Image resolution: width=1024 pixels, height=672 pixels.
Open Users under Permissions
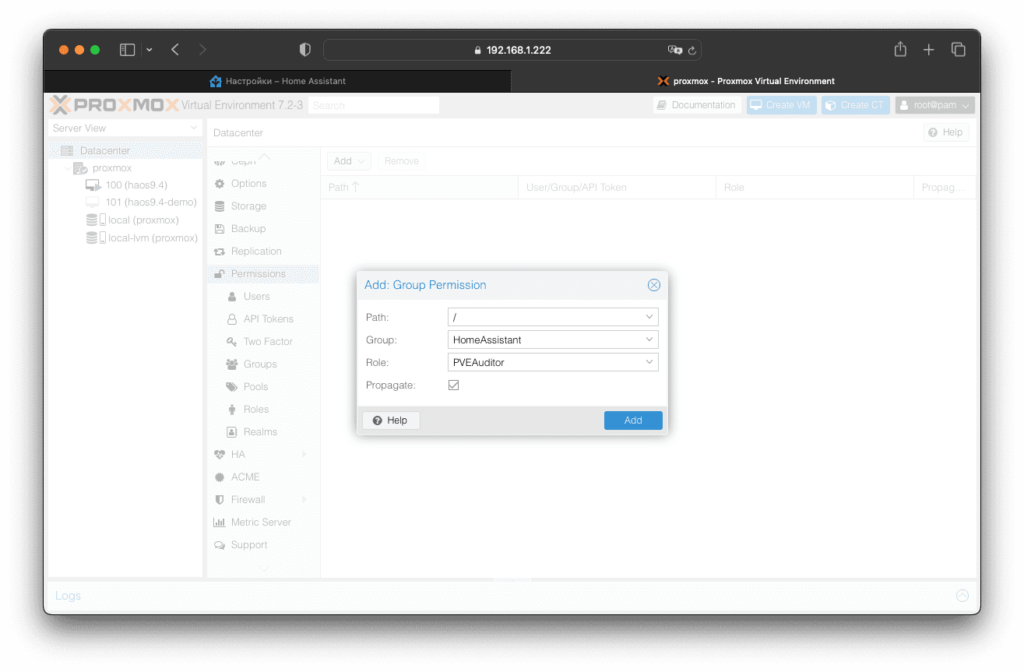click(263, 296)
